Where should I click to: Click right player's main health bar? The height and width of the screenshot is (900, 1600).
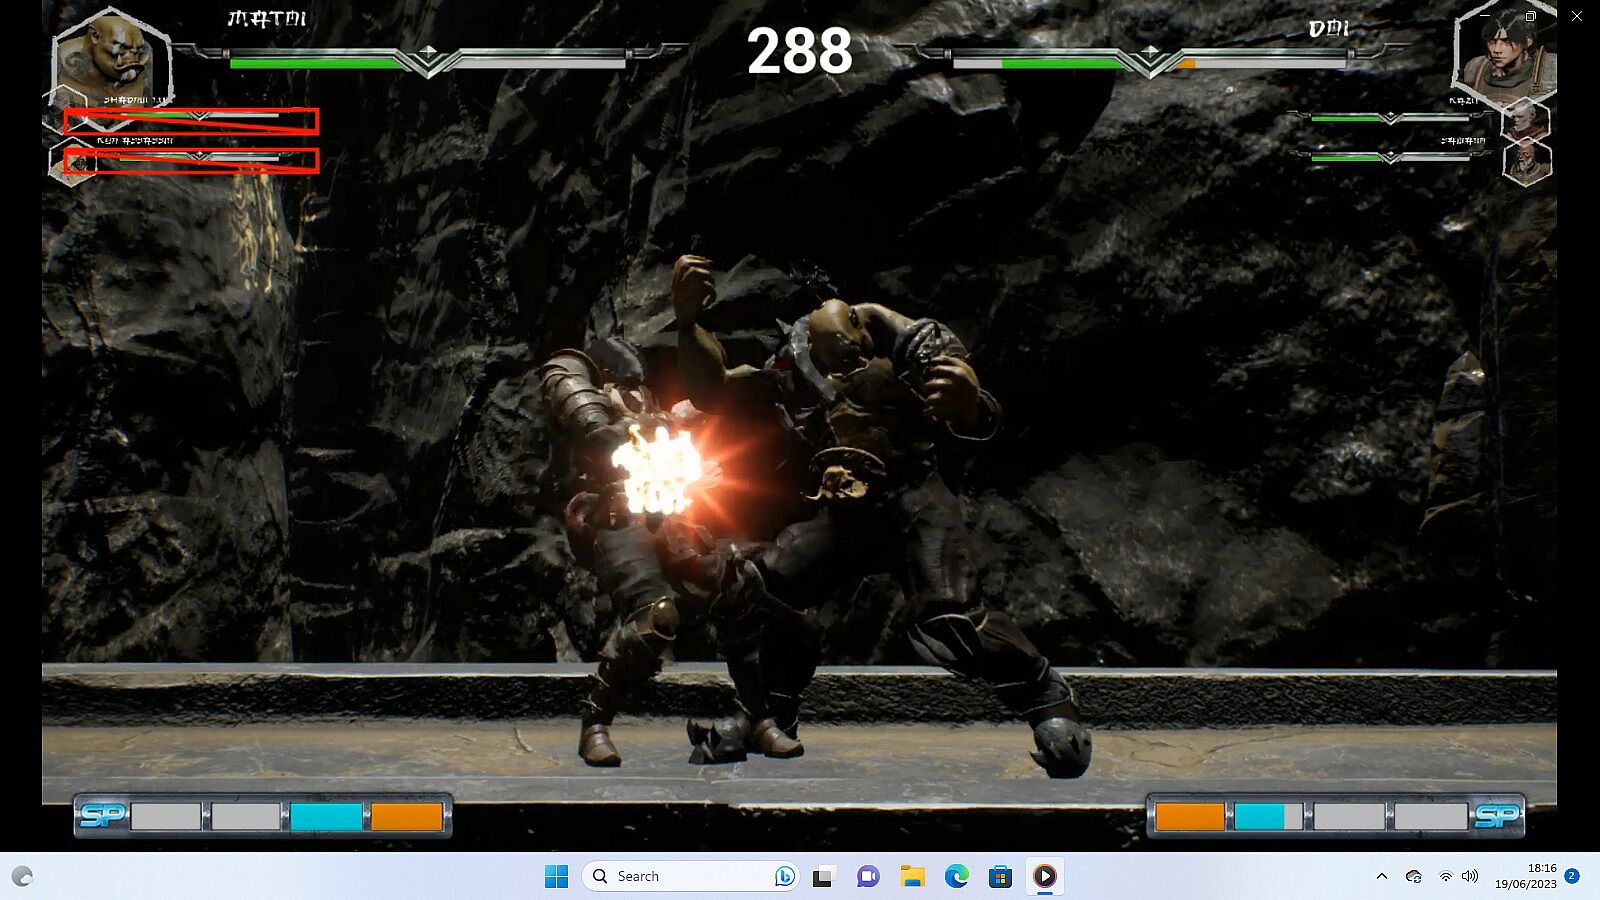(x=1150, y=62)
